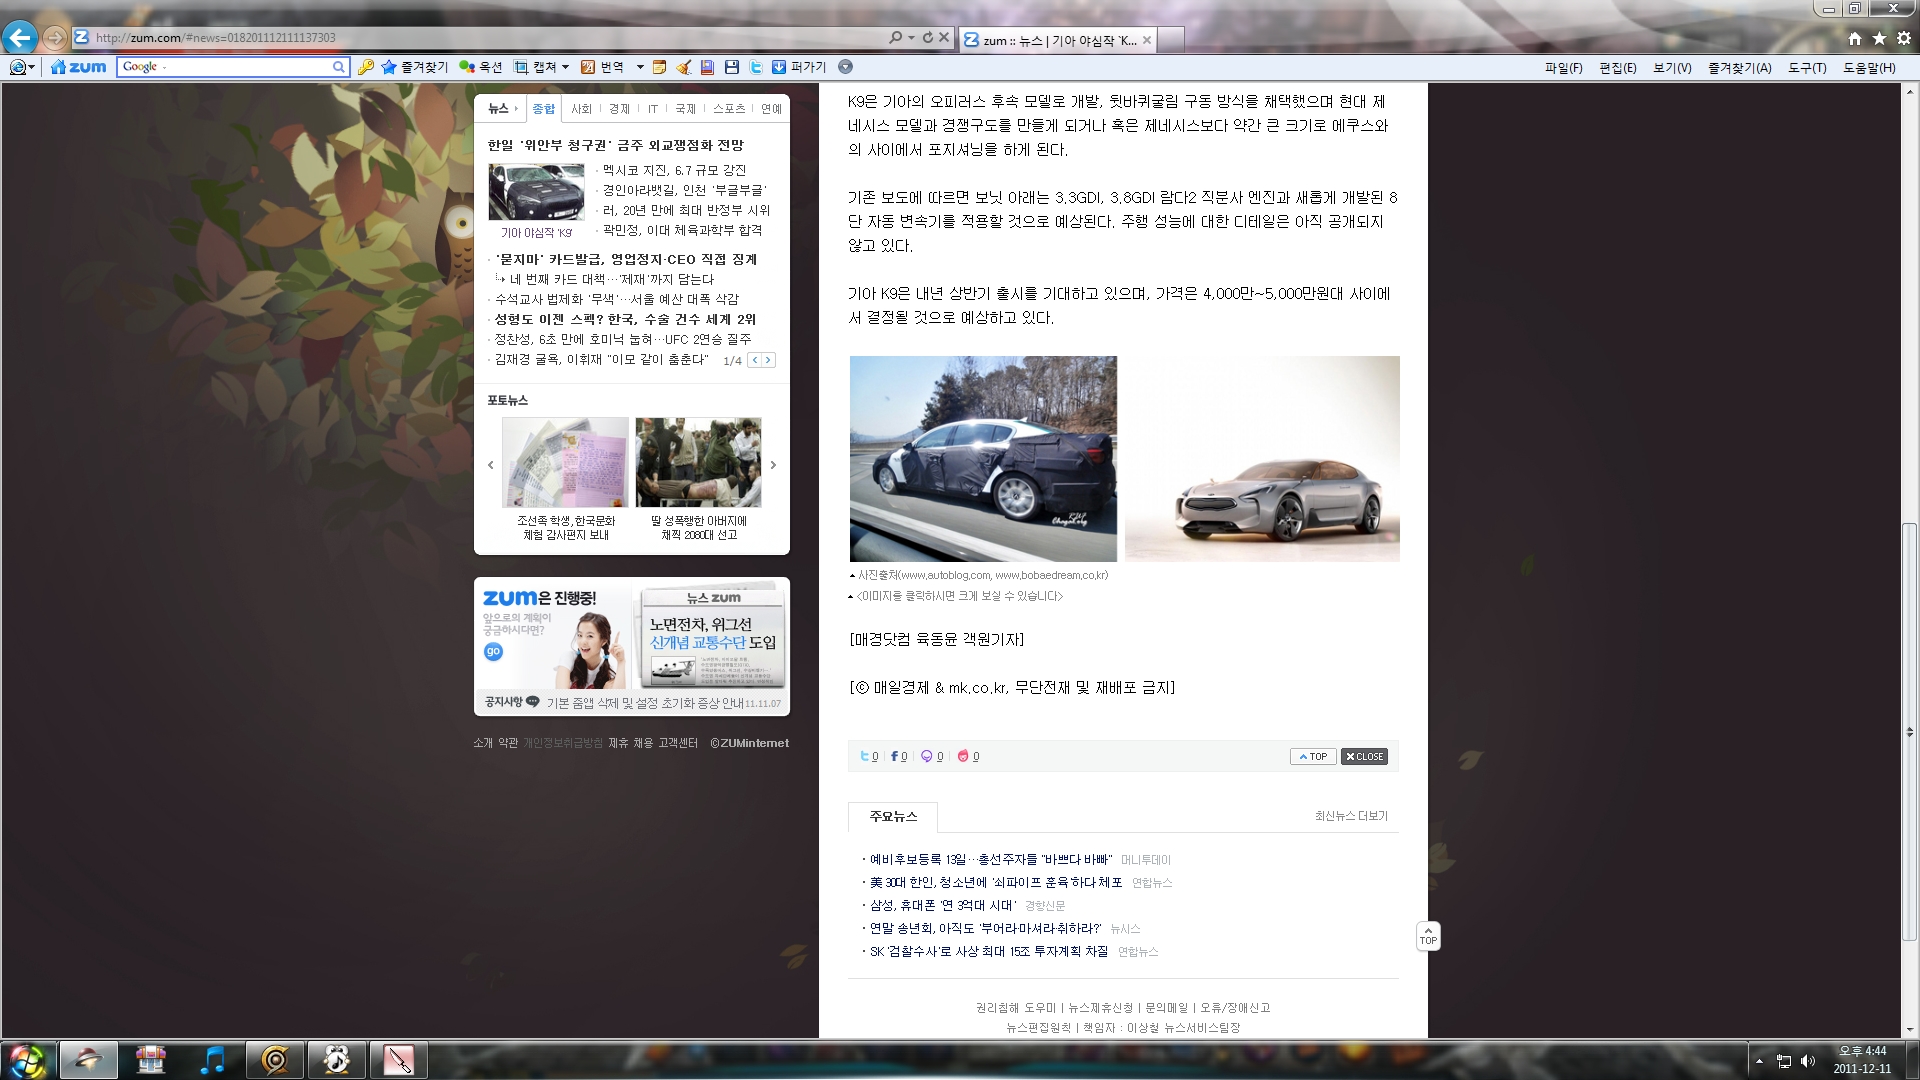
Task: Expand the 번역 translate dropdown arrow
Action: [640, 67]
